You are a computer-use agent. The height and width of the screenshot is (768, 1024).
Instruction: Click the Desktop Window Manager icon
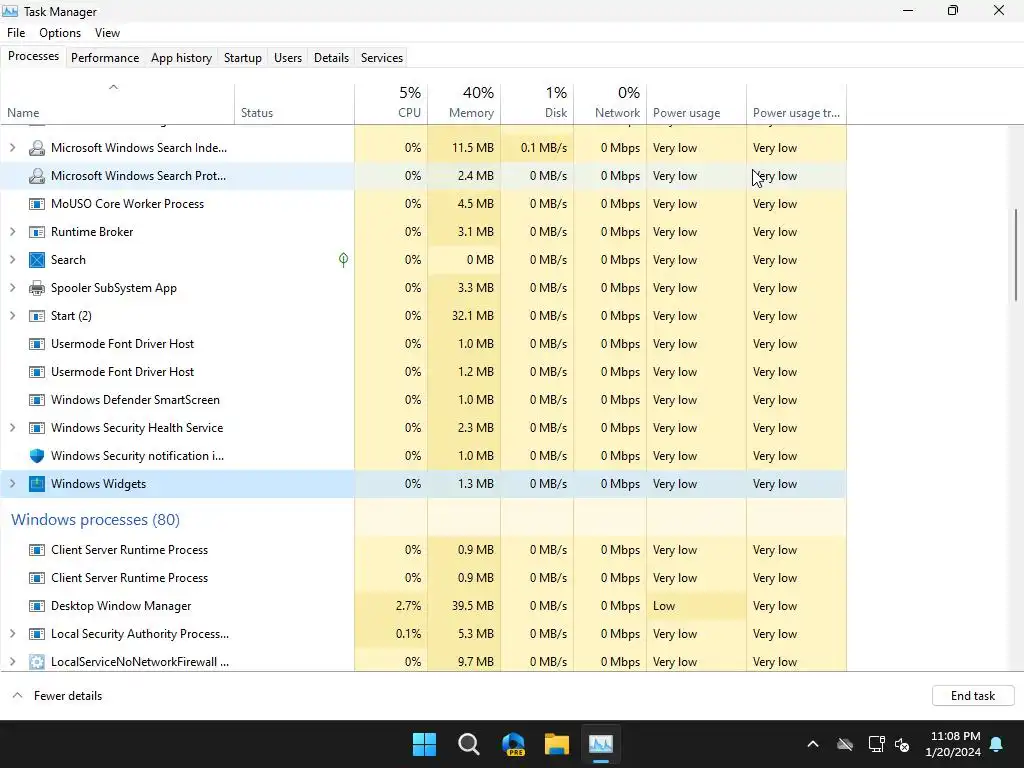click(37, 606)
